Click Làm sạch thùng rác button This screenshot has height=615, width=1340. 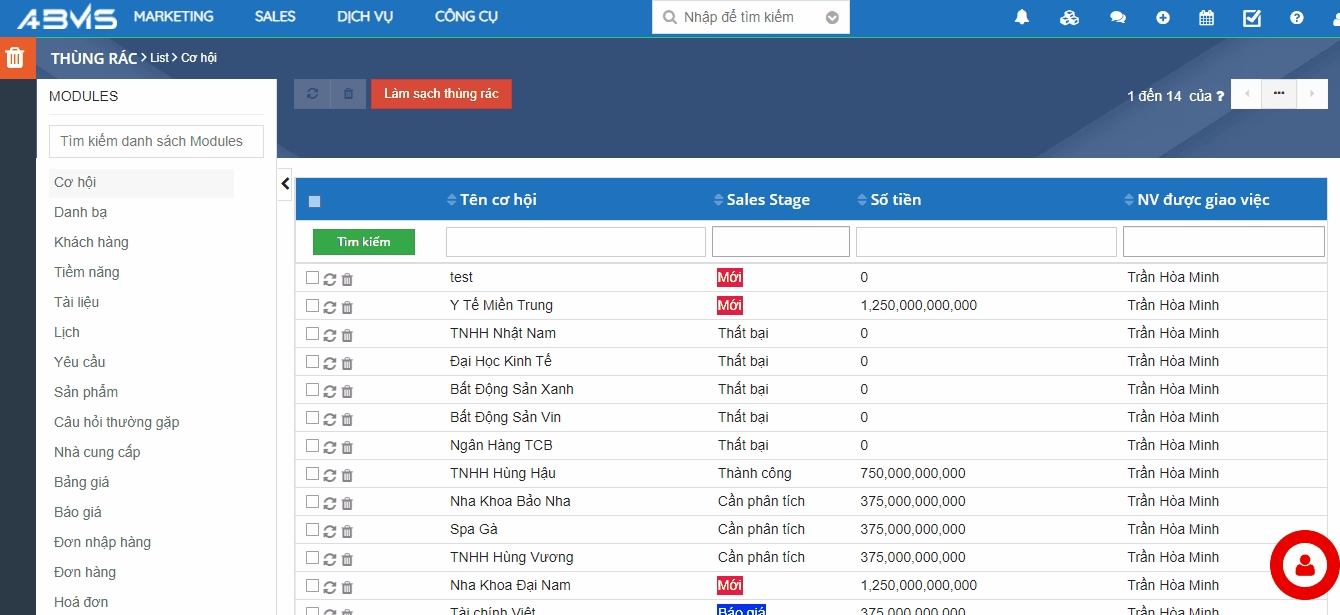tap(441, 94)
